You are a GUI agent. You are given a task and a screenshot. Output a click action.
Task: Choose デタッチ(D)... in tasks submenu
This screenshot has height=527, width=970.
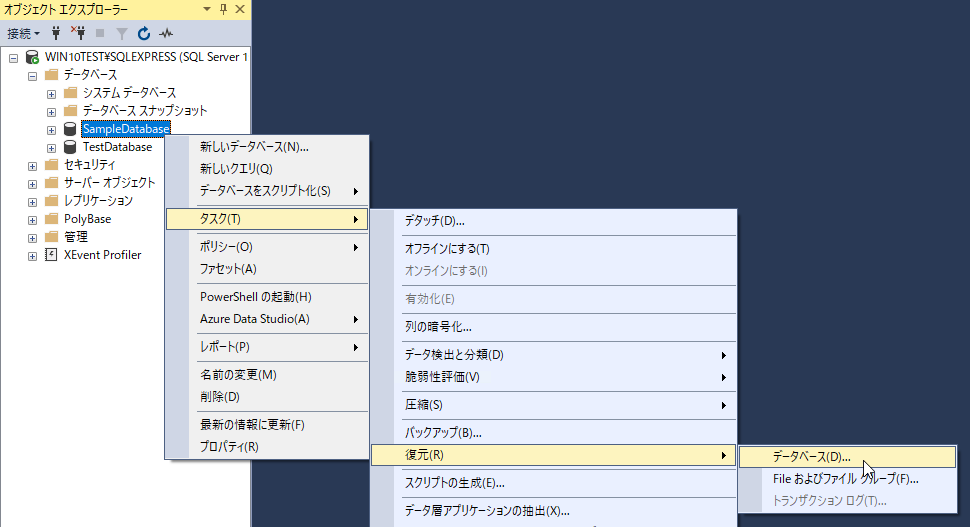(x=554, y=221)
